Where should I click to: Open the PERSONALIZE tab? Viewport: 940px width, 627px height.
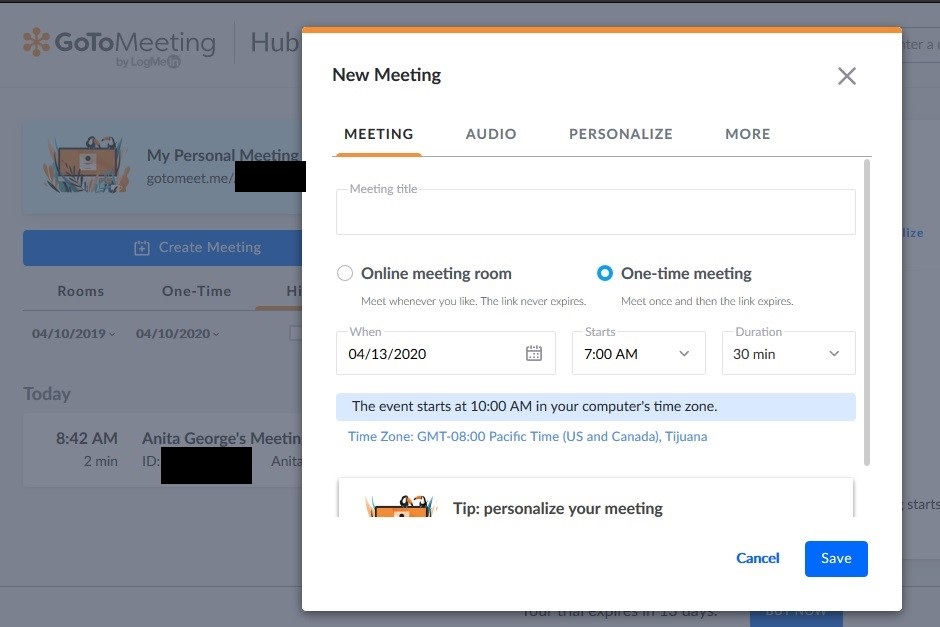pos(620,133)
